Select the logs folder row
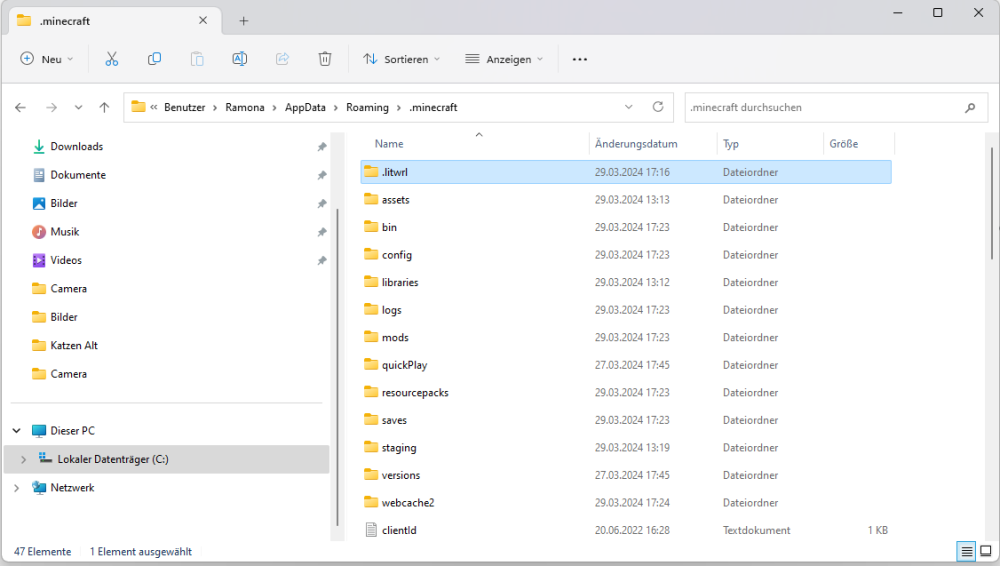Viewport: 1000px width, 566px height. 626,309
